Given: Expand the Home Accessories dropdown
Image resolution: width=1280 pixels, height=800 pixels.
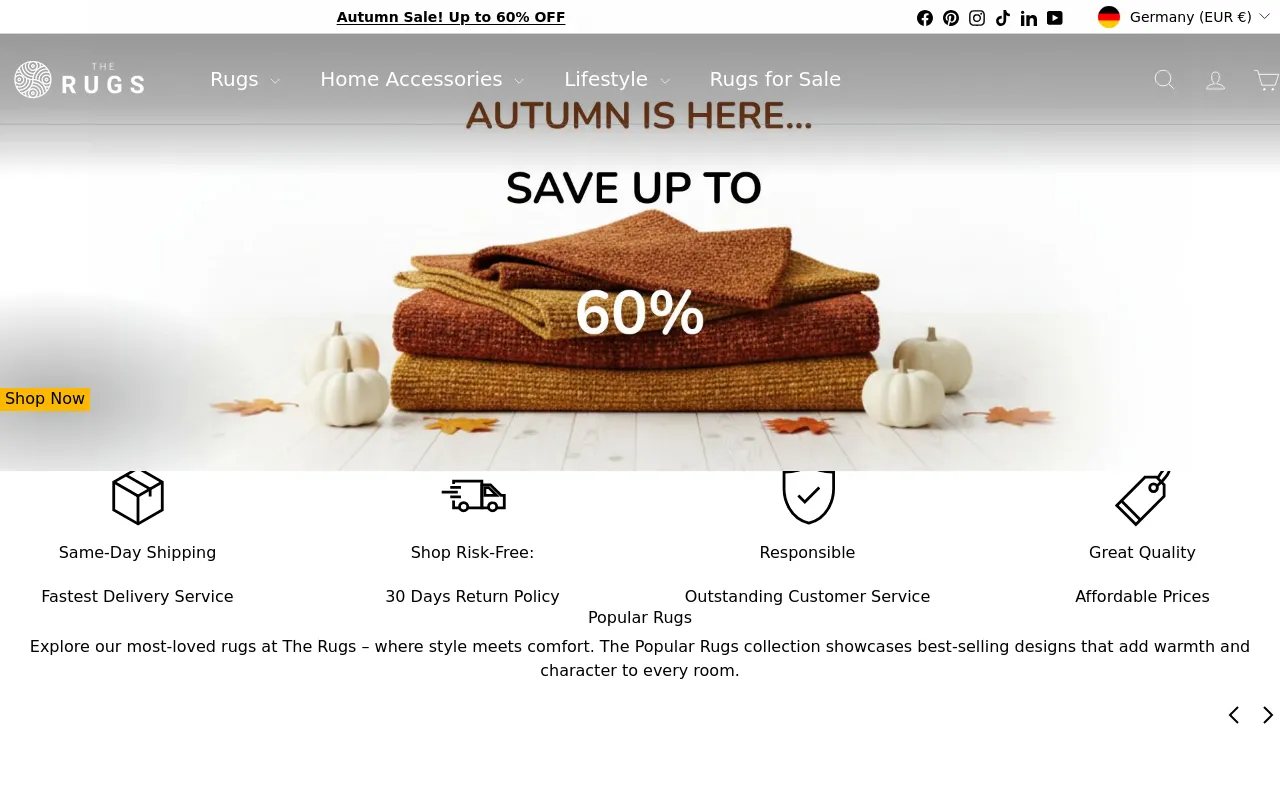Looking at the screenshot, I should coord(422,79).
